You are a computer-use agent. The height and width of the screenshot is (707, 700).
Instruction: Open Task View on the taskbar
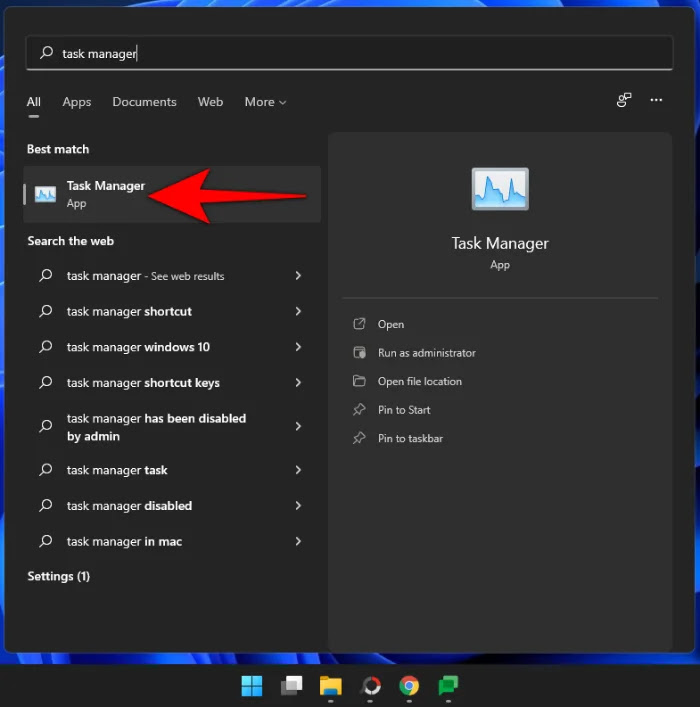(291, 686)
